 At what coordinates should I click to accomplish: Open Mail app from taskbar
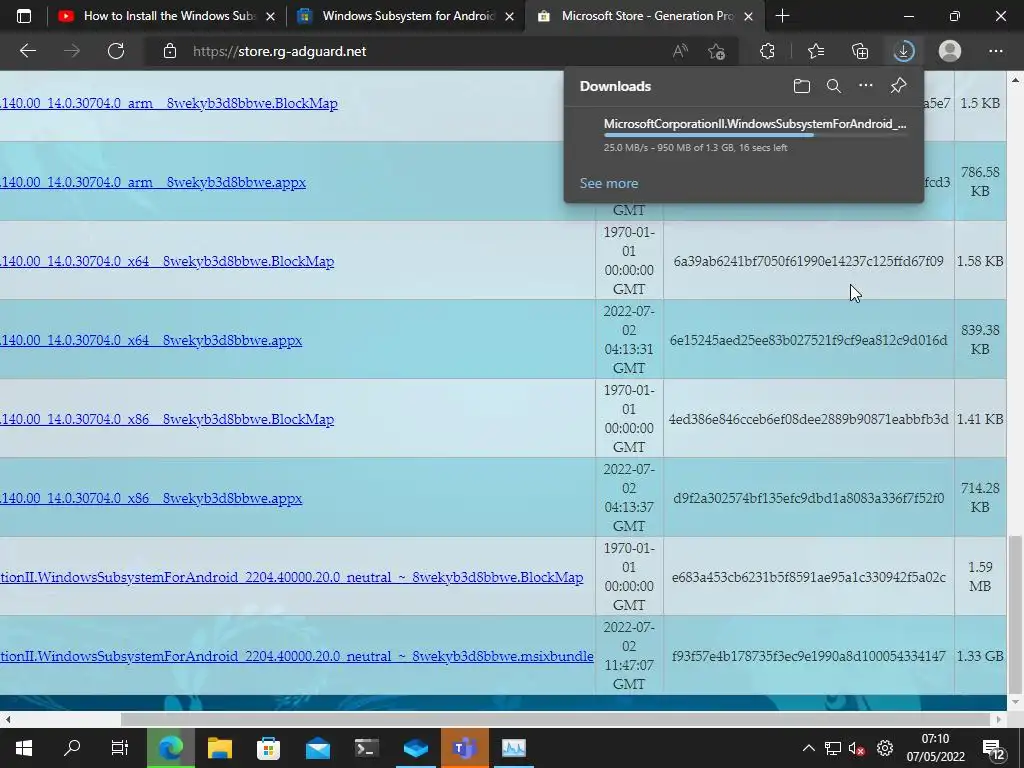point(318,748)
